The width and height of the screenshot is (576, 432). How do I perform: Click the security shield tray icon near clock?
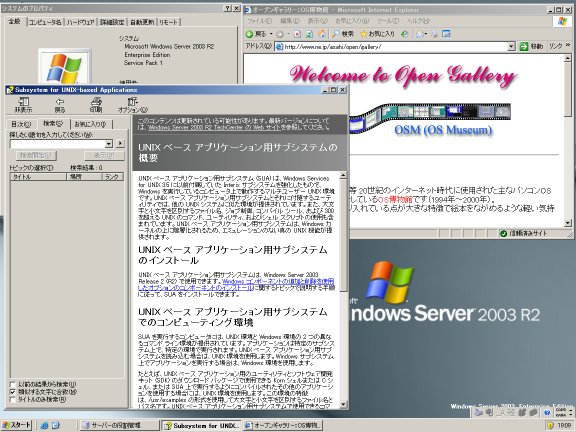click(x=550, y=425)
